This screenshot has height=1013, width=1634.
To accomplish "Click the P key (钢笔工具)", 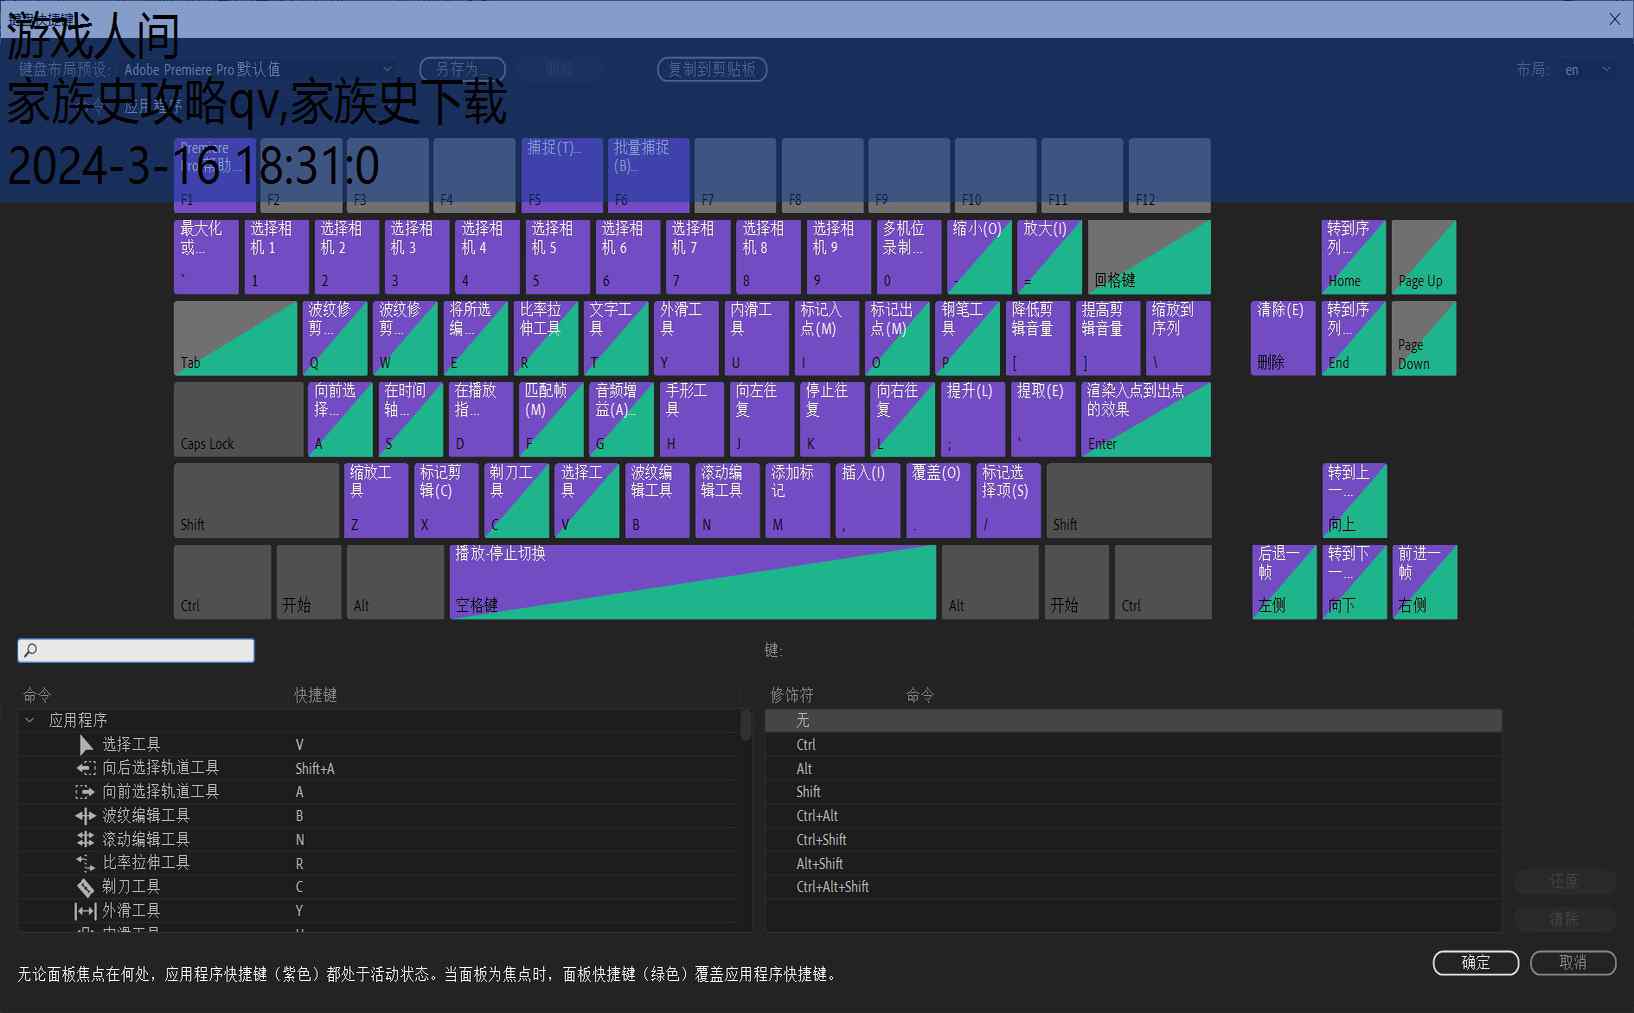I will pyautogui.click(x=968, y=338).
